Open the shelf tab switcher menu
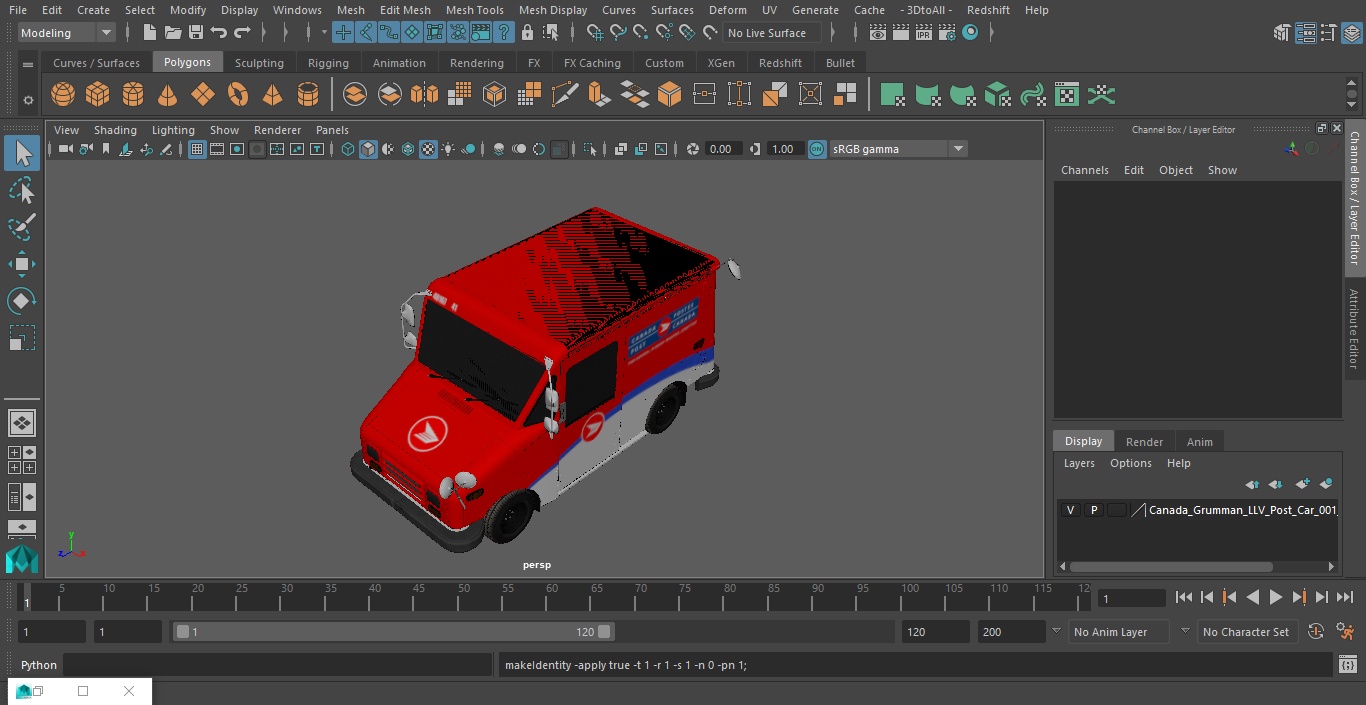 coord(28,64)
